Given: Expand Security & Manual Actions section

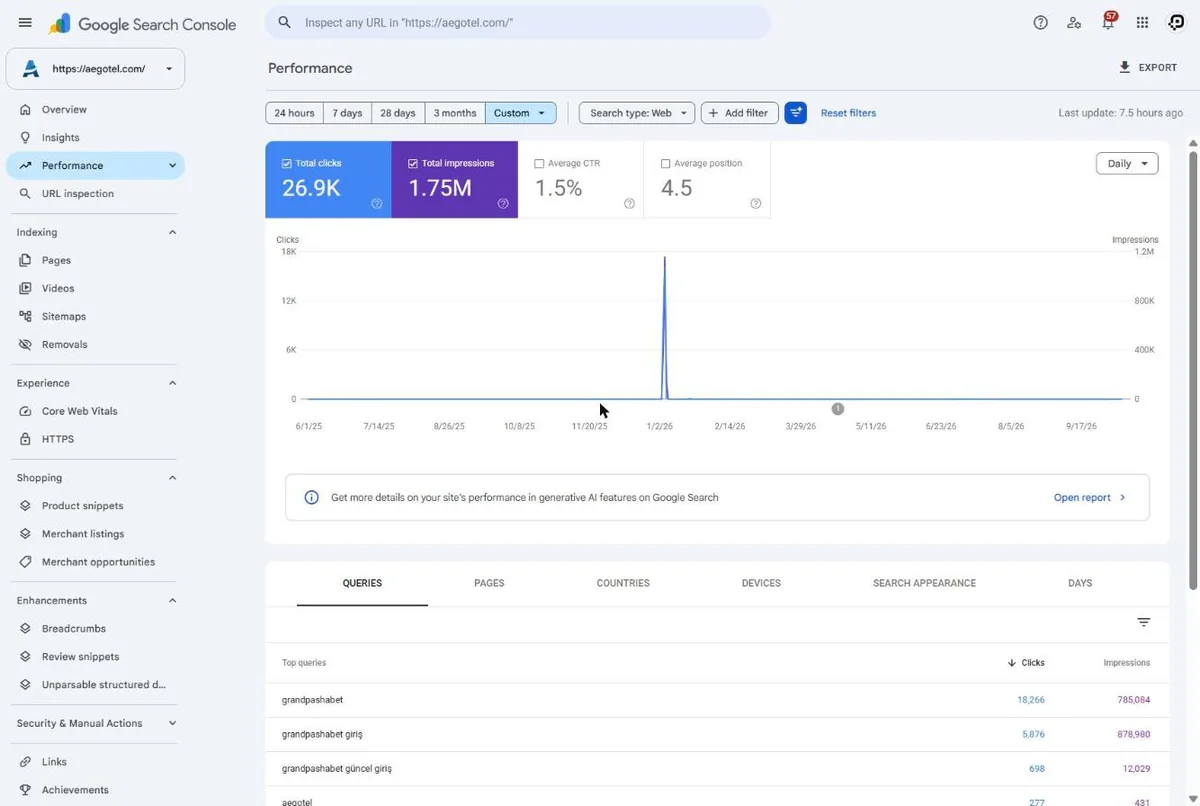Looking at the screenshot, I should point(172,723).
